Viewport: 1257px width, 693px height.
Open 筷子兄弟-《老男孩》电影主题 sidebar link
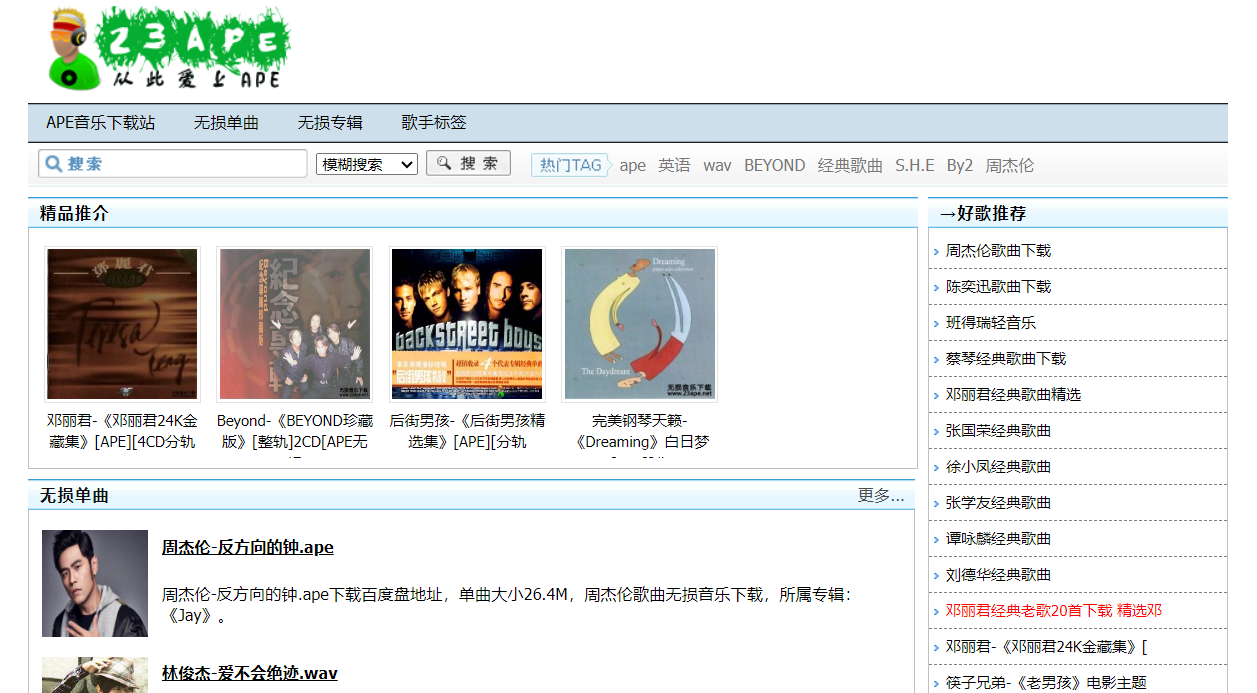tap(1047, 683)
